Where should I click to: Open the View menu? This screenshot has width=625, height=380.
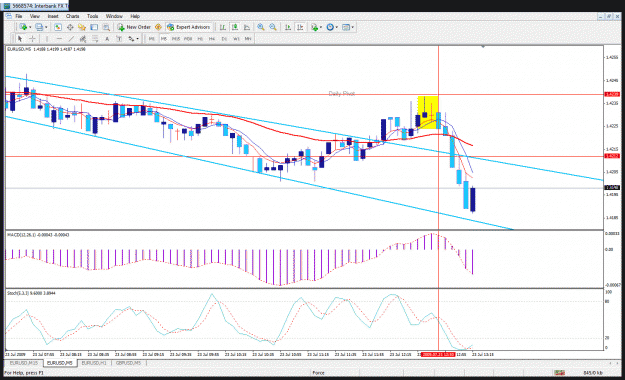point(35,16)
